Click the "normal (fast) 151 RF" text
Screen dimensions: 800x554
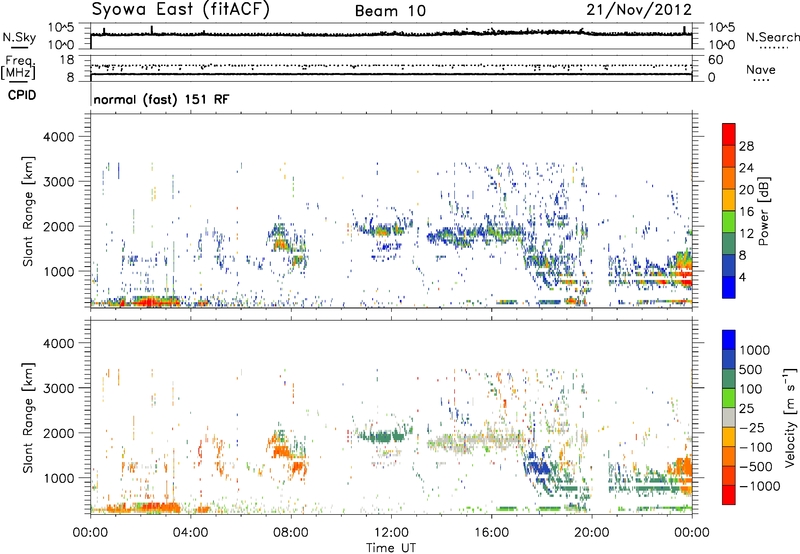point(161,99)
